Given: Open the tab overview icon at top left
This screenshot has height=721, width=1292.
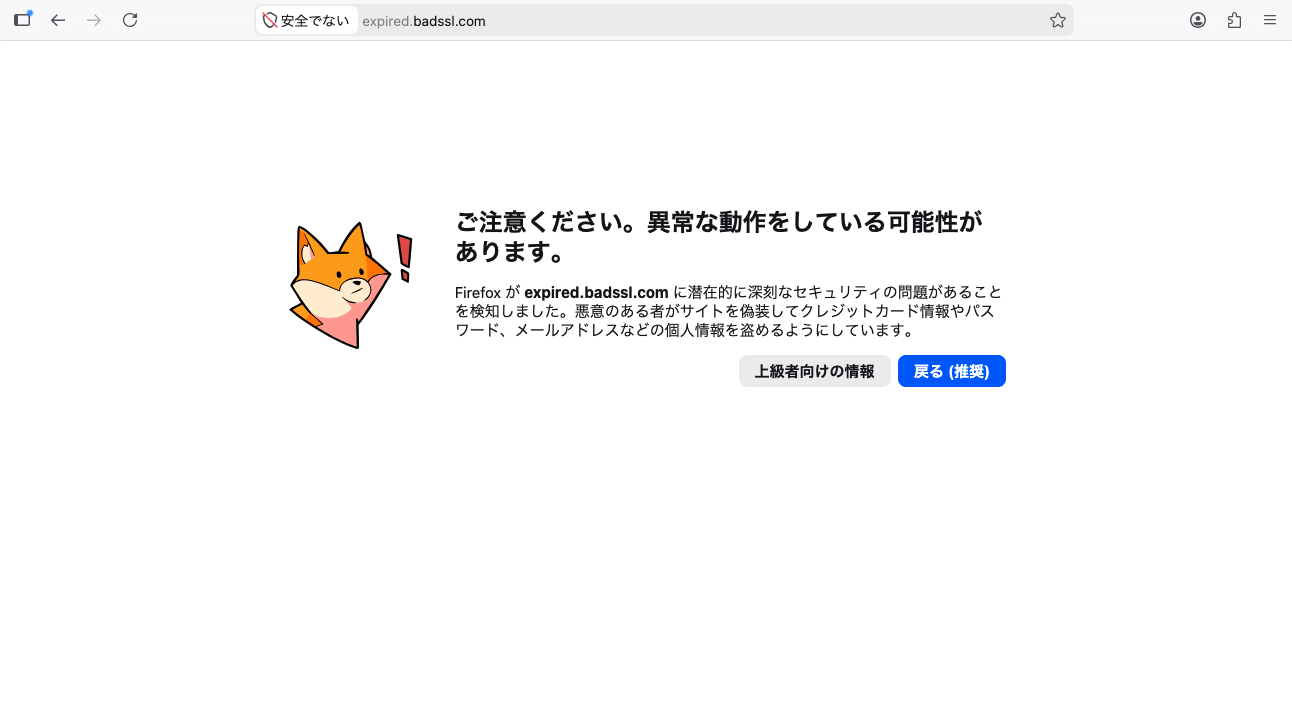Looking at the screenshot, I should 22,19.
